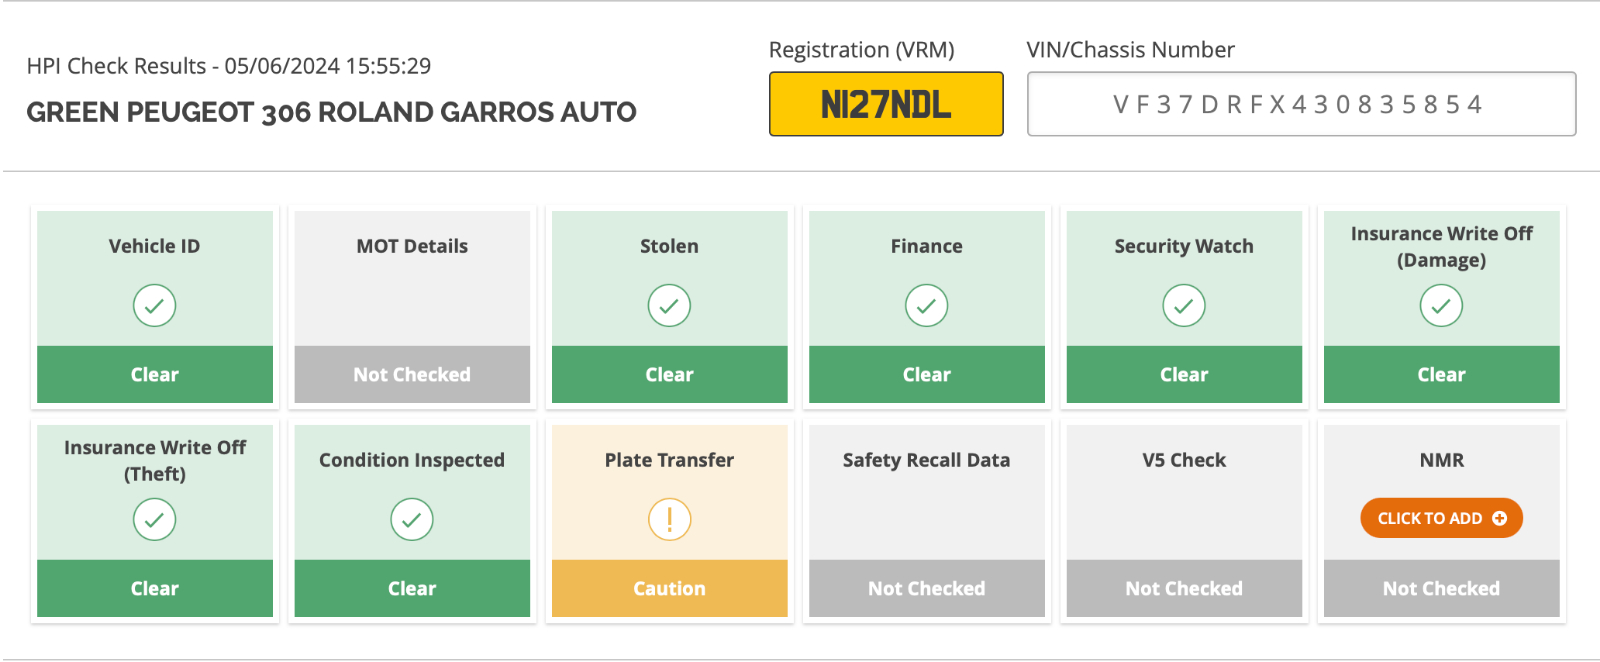Click the Finance Clear status bar
The width and height of the screenshot is (1600, 662).
click(927, 374)
